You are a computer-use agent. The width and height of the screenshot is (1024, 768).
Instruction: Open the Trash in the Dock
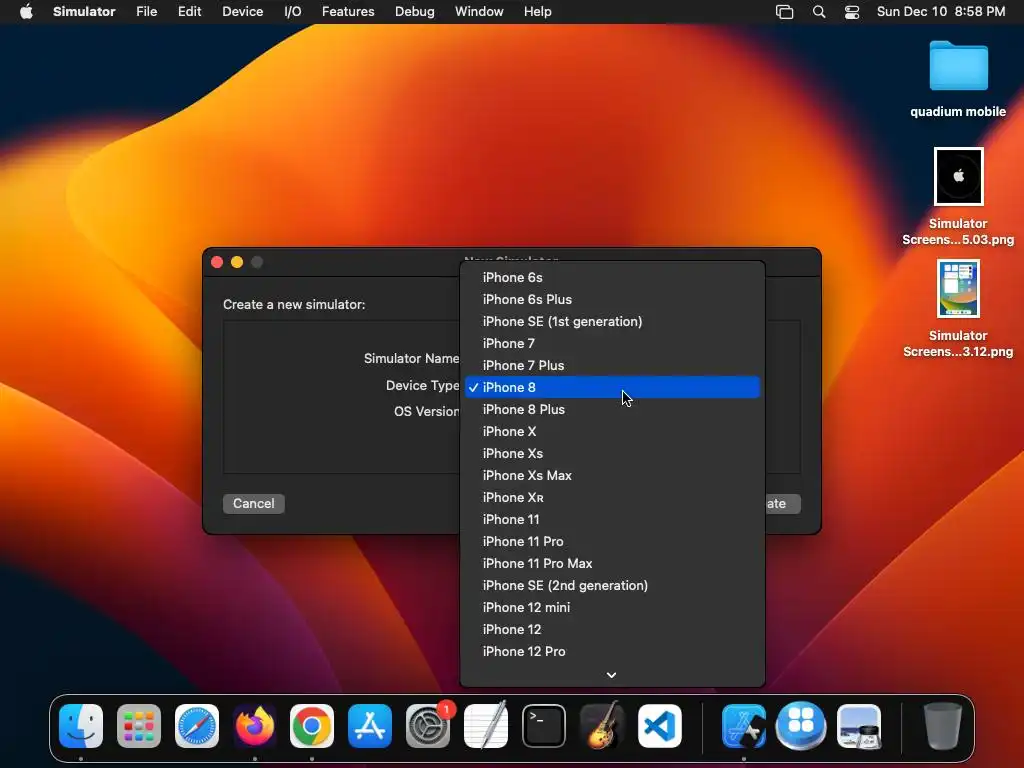[x=943, y=726]
